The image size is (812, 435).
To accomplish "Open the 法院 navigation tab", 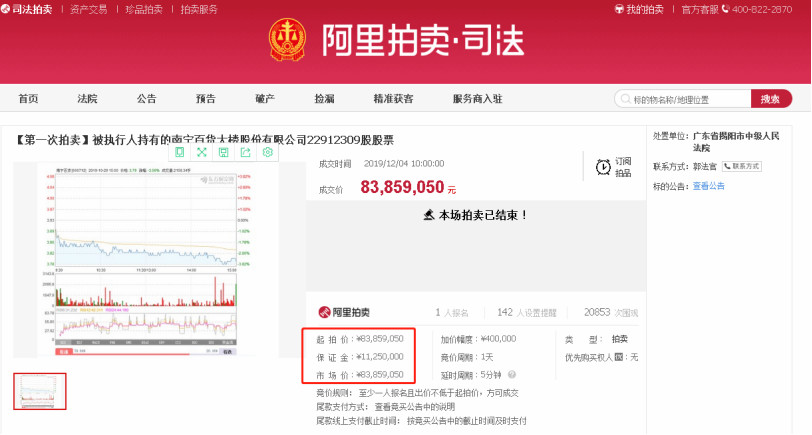I will click(88, 99).
